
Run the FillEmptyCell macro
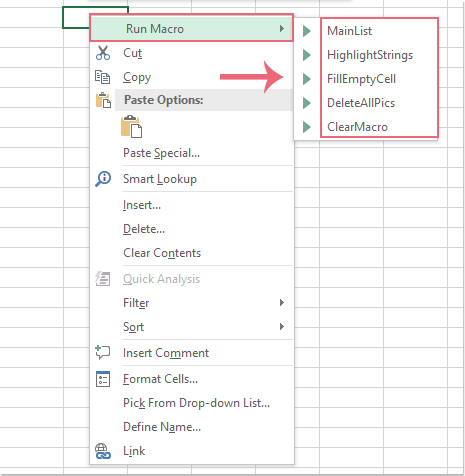pos(361,79)
